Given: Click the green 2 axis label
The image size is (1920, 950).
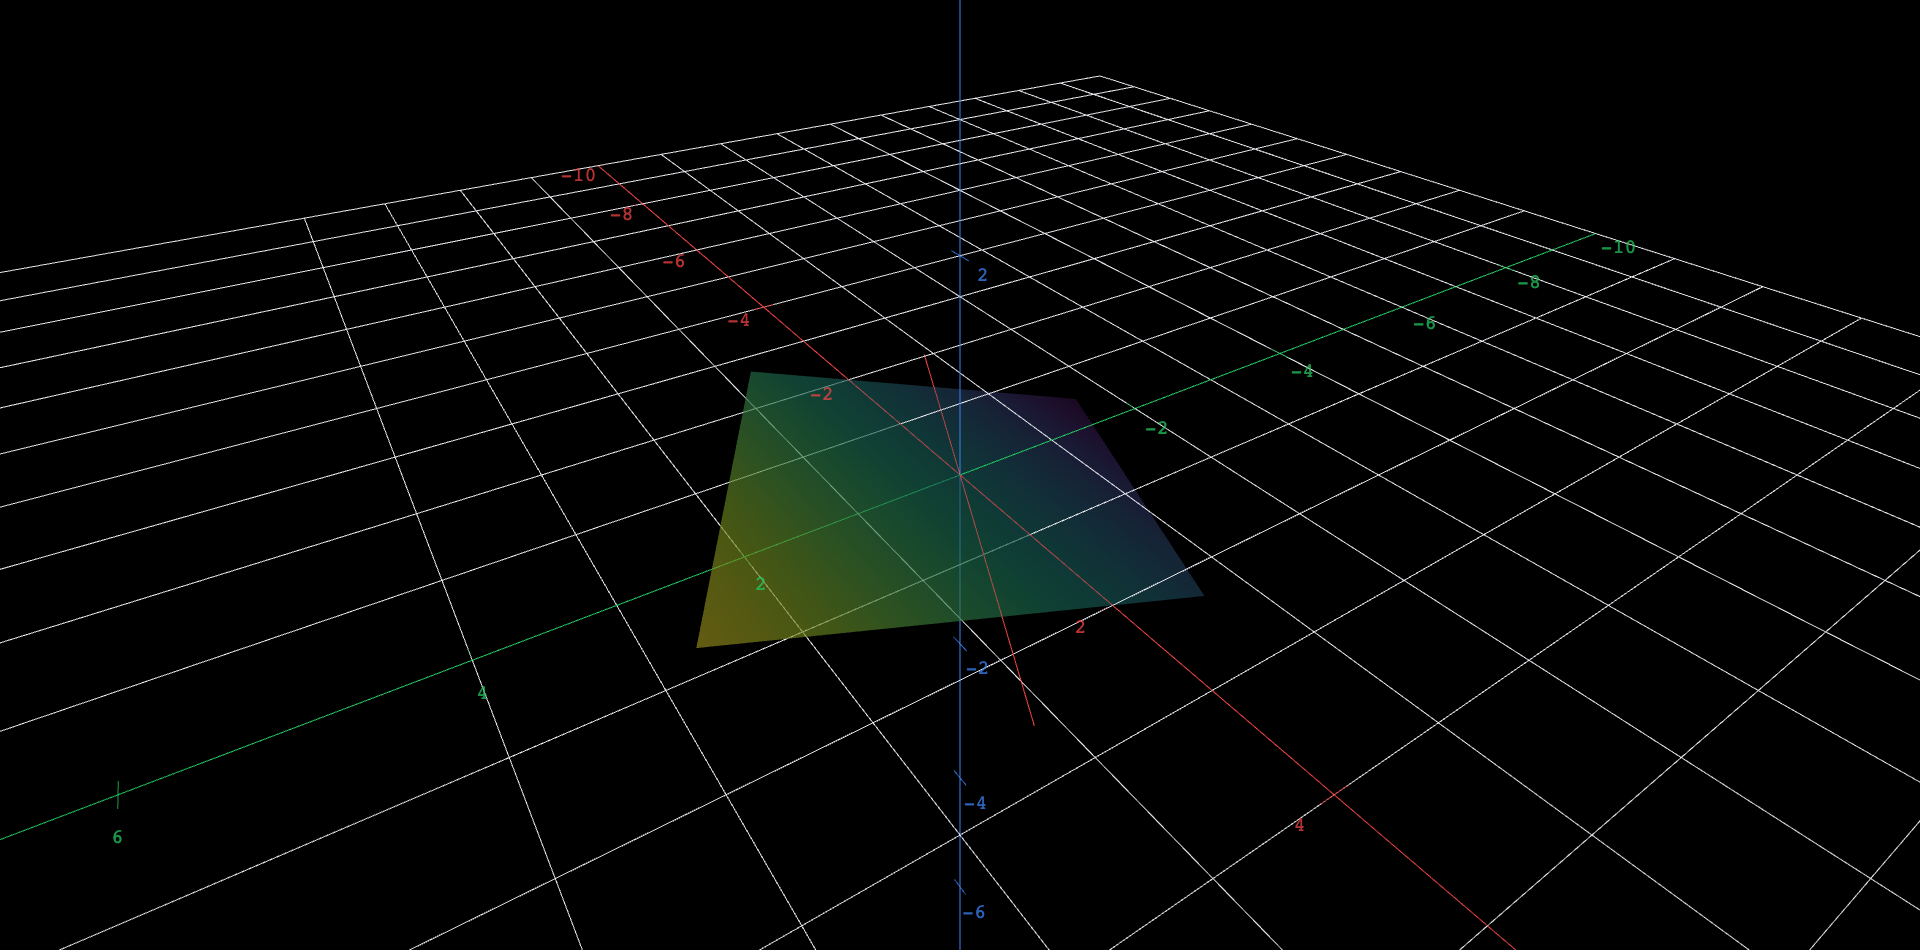Looking at the screenshot, I should pyautogui.click(x=760, y=584).
